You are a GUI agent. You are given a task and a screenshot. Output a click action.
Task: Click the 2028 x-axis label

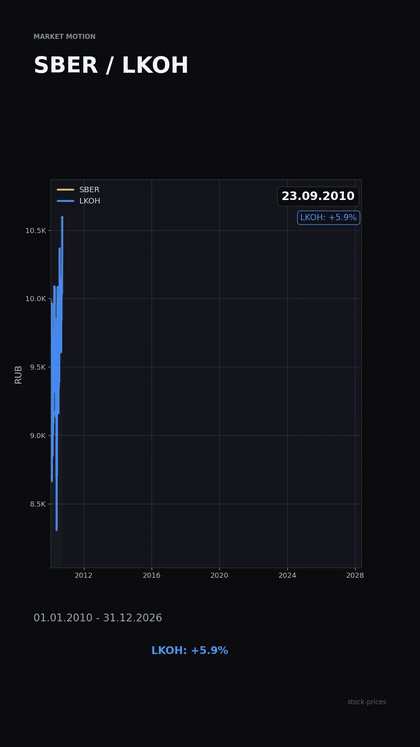355,575
